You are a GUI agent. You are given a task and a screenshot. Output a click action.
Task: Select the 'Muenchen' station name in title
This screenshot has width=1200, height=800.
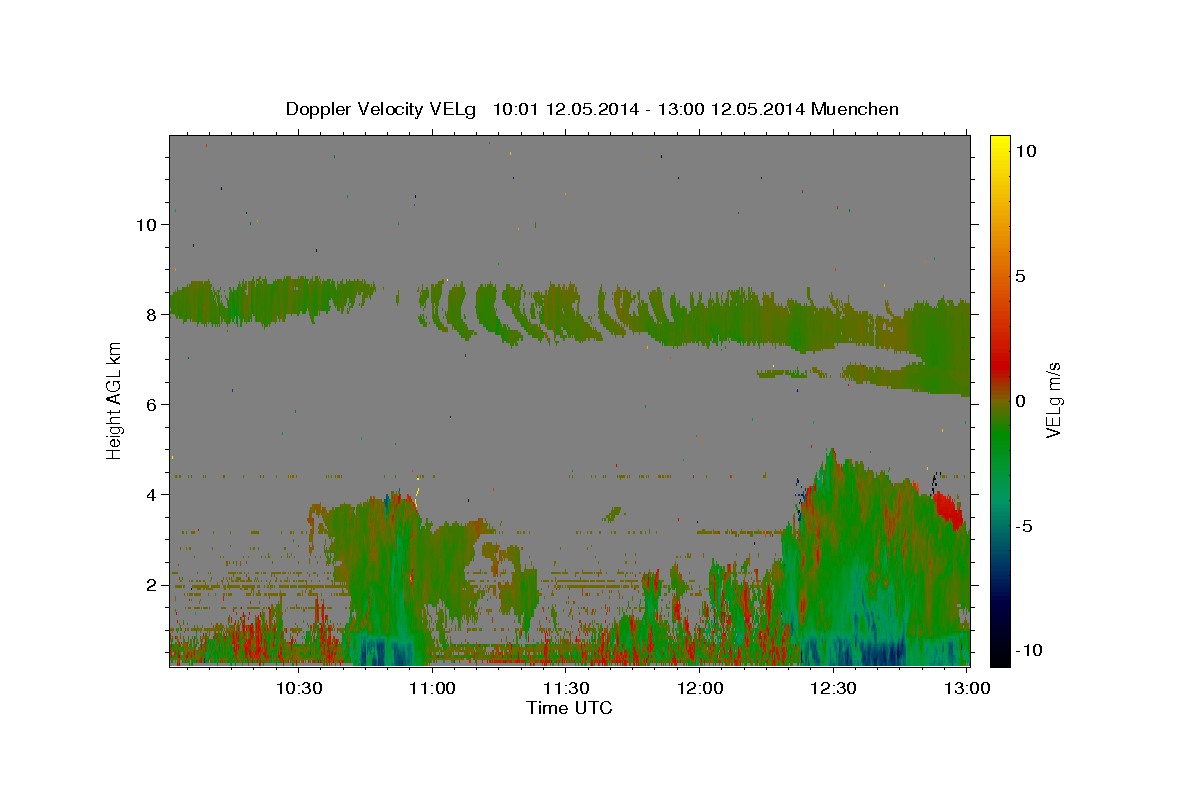(x=855, y=109)
